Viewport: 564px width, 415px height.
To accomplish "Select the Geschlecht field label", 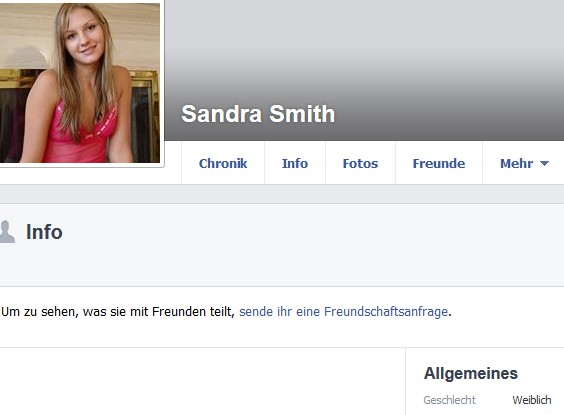I will click(450, 400).
